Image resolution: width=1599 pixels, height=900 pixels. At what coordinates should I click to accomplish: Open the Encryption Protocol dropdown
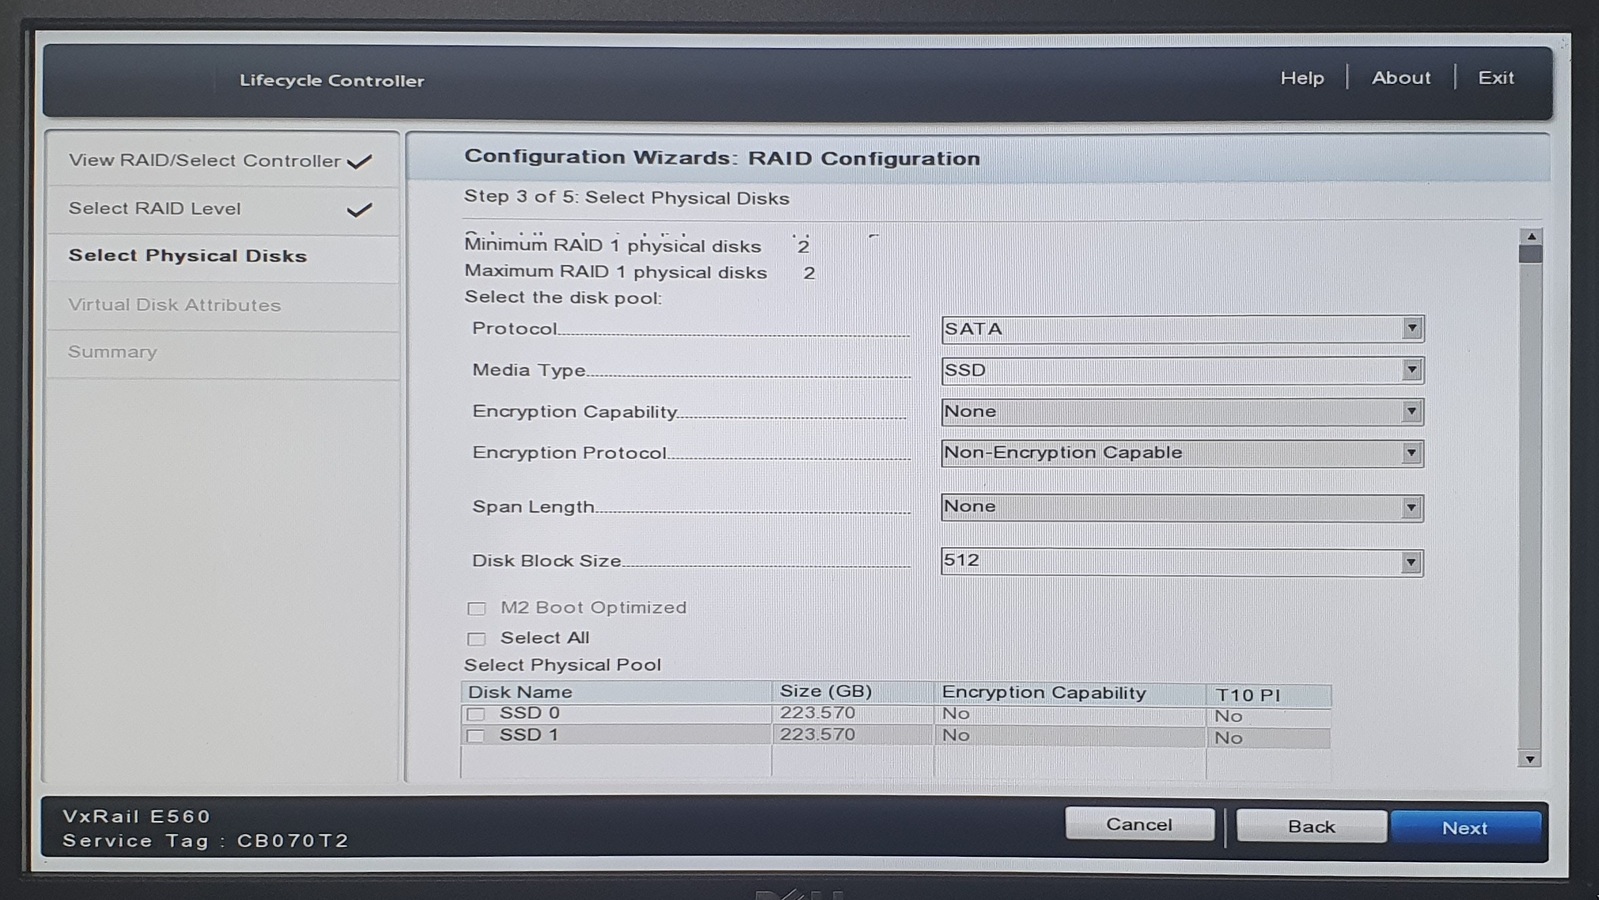point(1182,453)
